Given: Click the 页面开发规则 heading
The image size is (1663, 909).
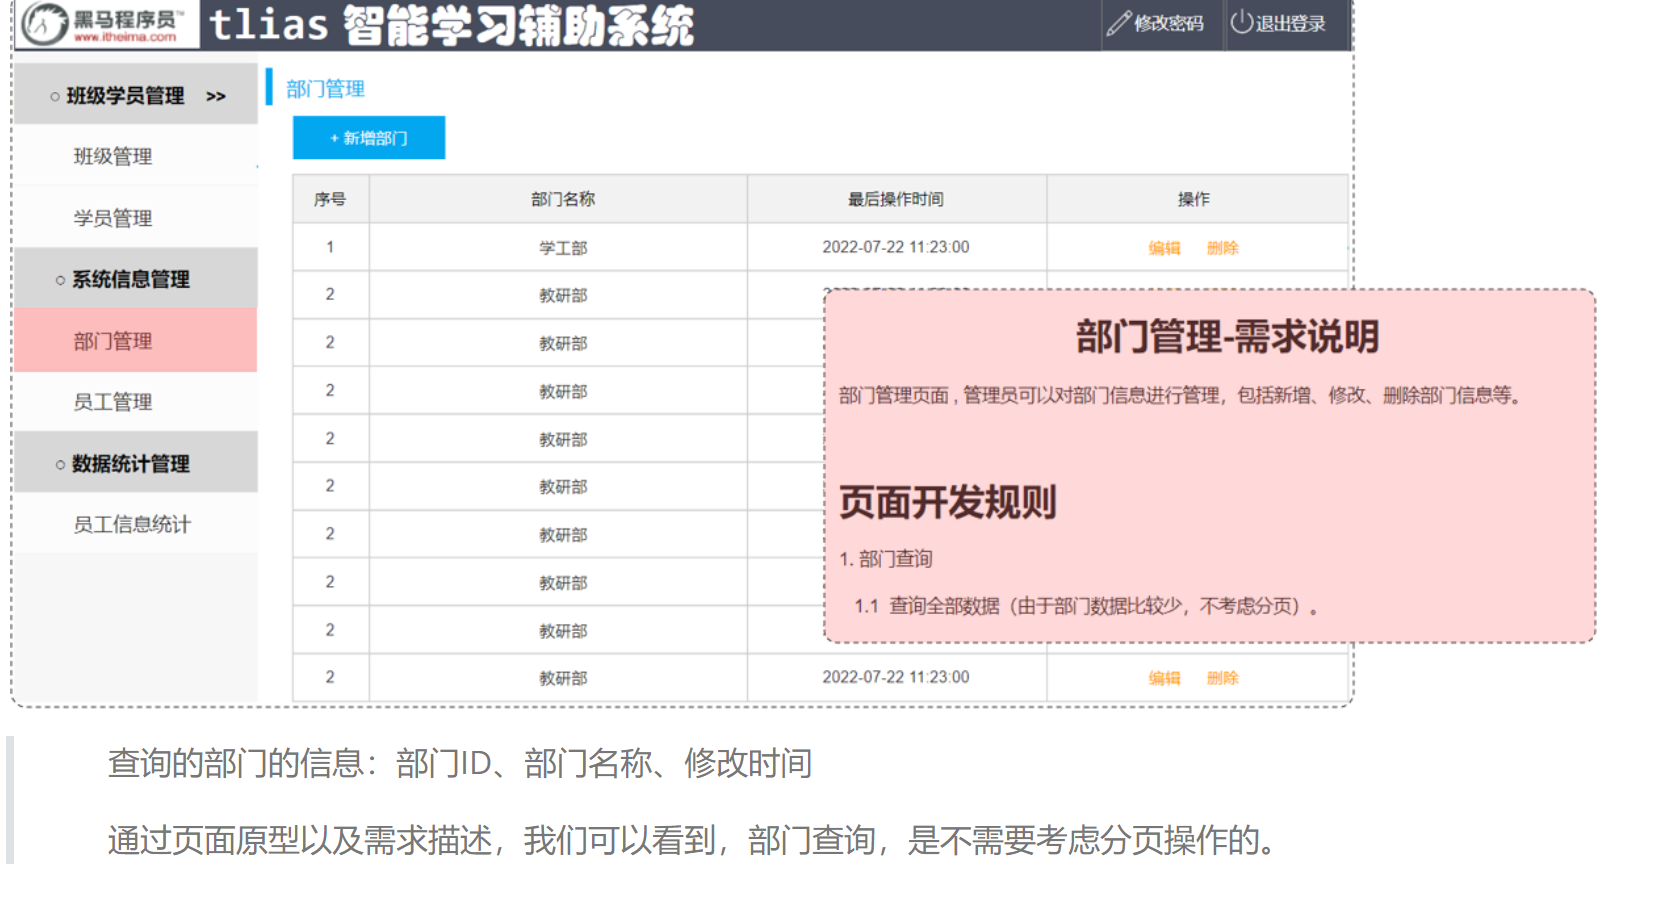Looking at the screenshot, I should coord(948,502).
